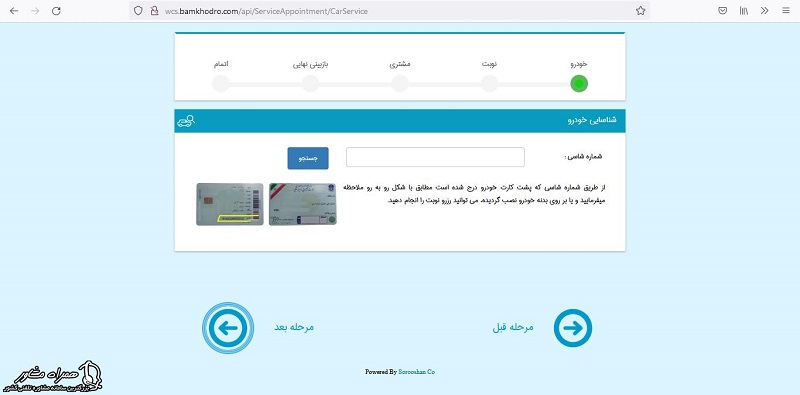The width and height of the screenshot is (800, 395).
Task: Click the browser back arrow
Action: tap(14, 11)
